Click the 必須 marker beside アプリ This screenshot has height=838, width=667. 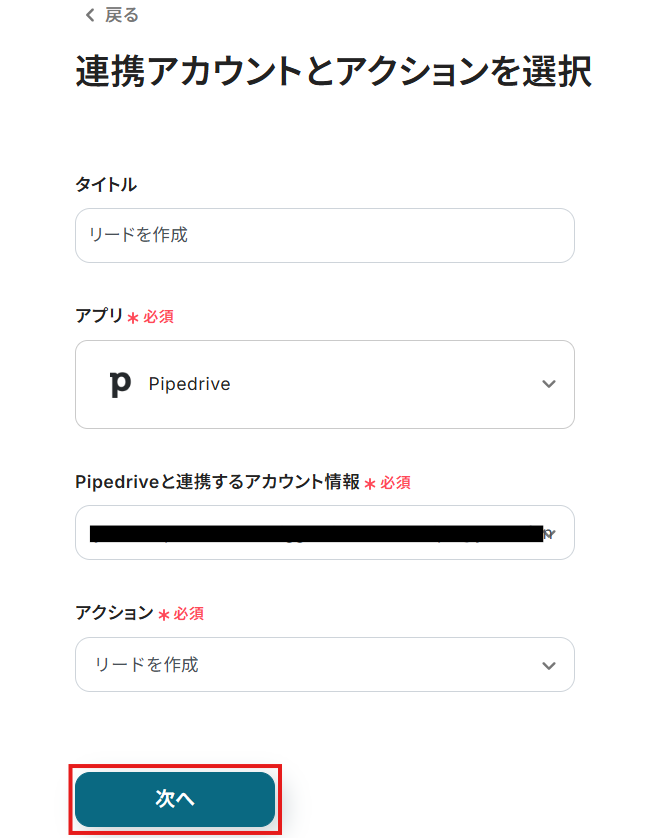tap(158, 316)
